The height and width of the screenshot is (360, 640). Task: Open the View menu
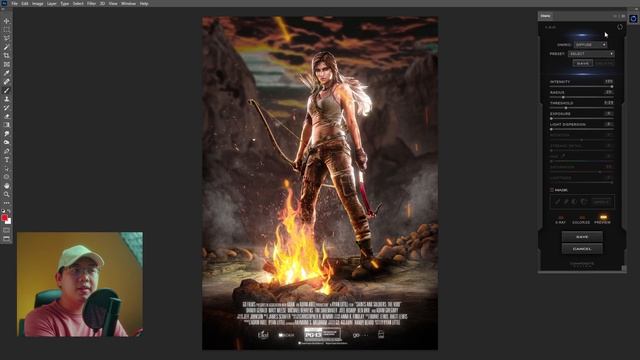113,4
